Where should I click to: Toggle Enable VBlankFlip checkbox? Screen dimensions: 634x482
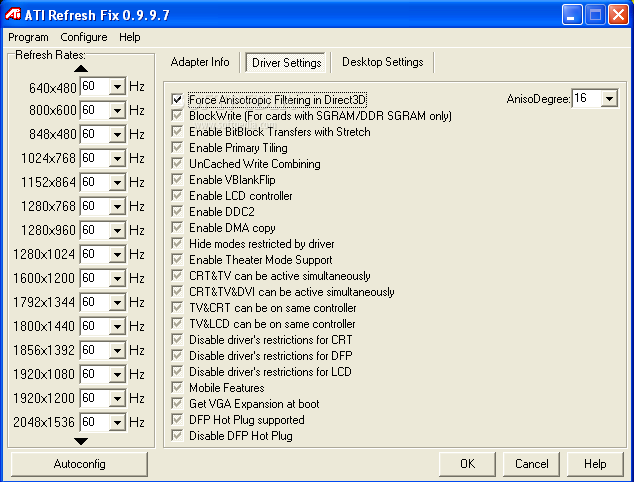coord(177,180)
